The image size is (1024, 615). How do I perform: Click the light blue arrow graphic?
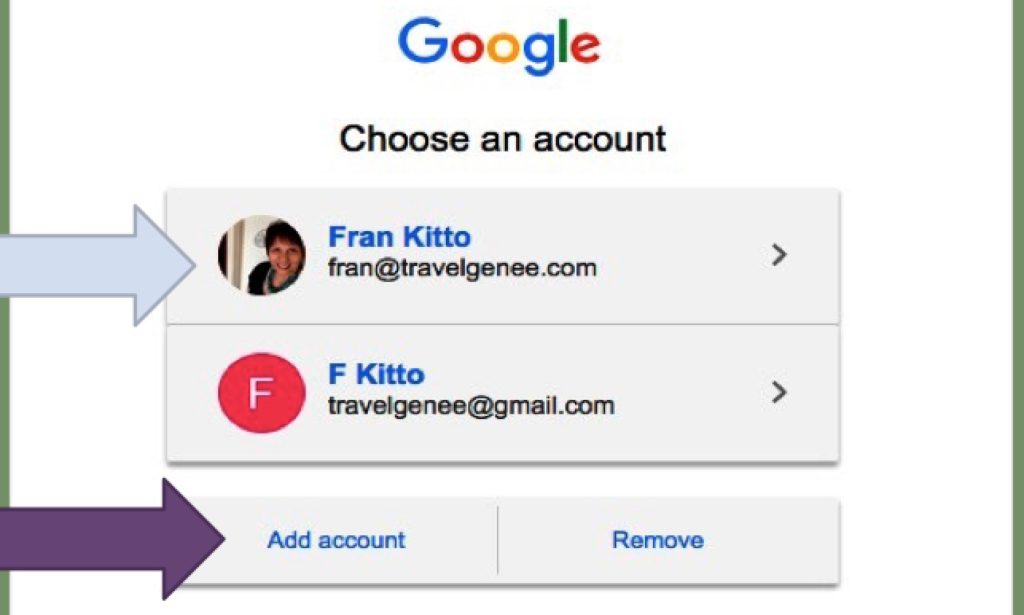click(x=97, y=265)
